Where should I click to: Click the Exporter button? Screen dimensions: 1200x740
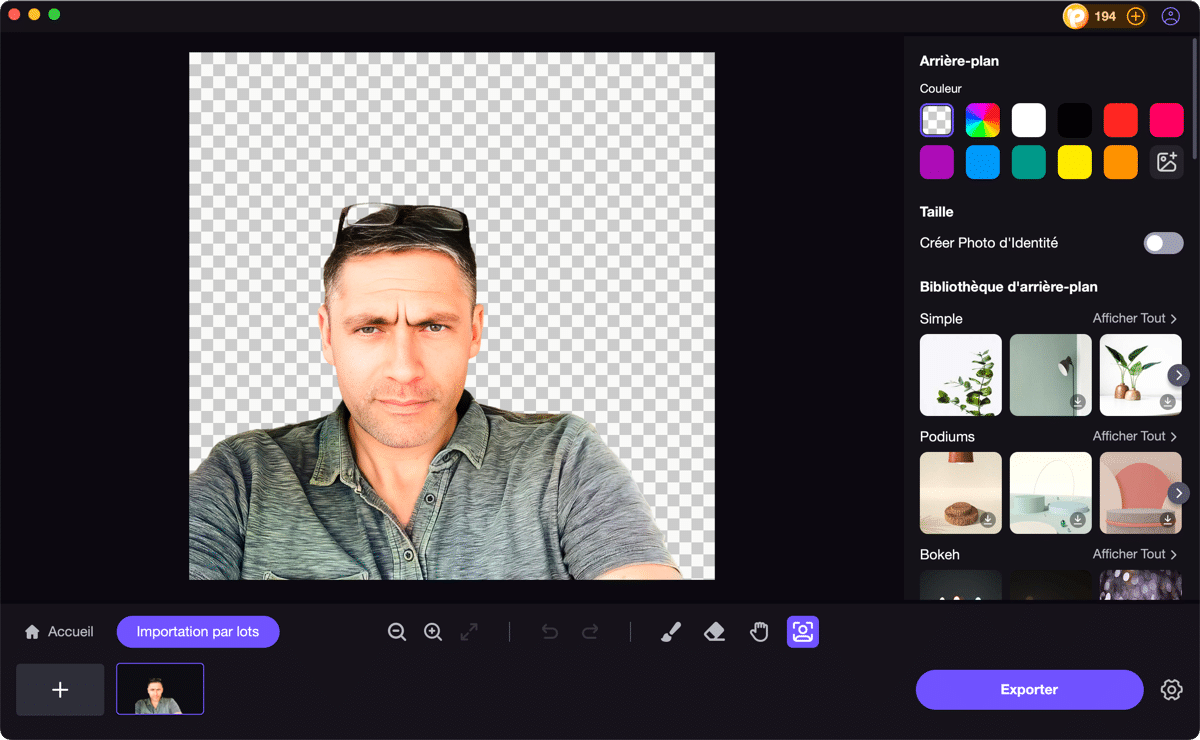[x=1029, y=690]
